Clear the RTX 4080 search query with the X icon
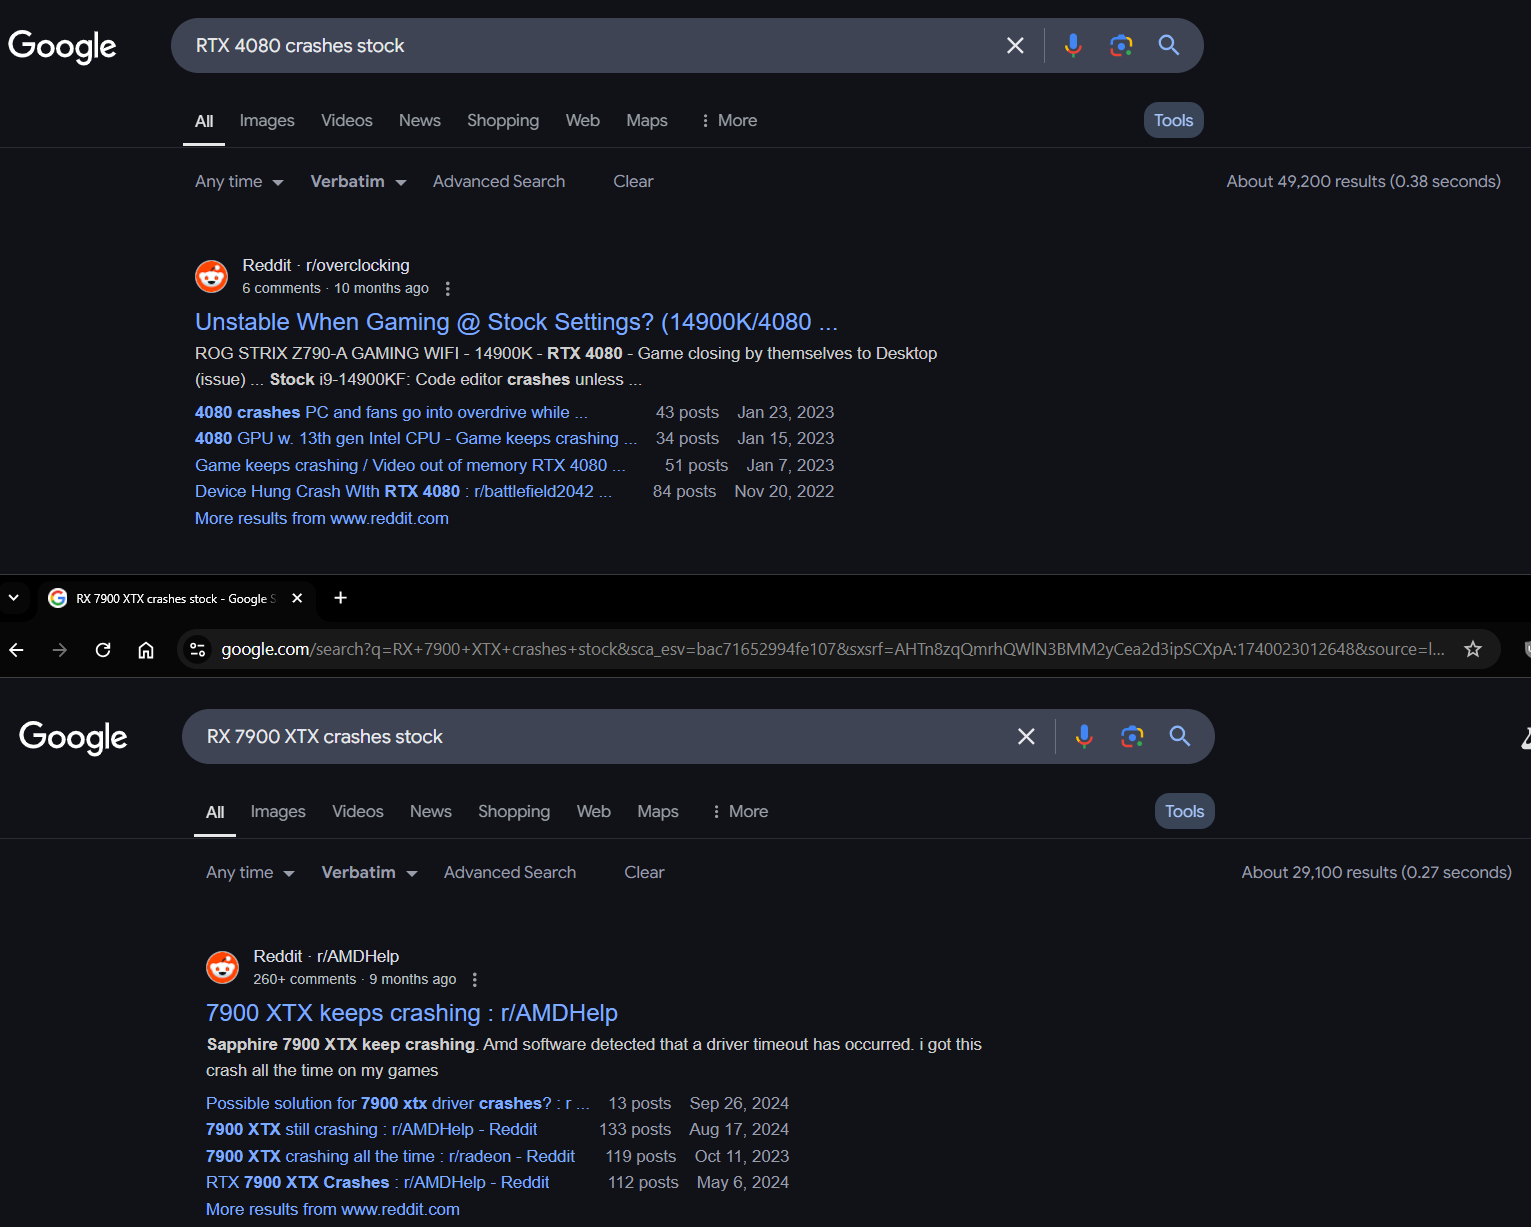 click(1015, 46)
